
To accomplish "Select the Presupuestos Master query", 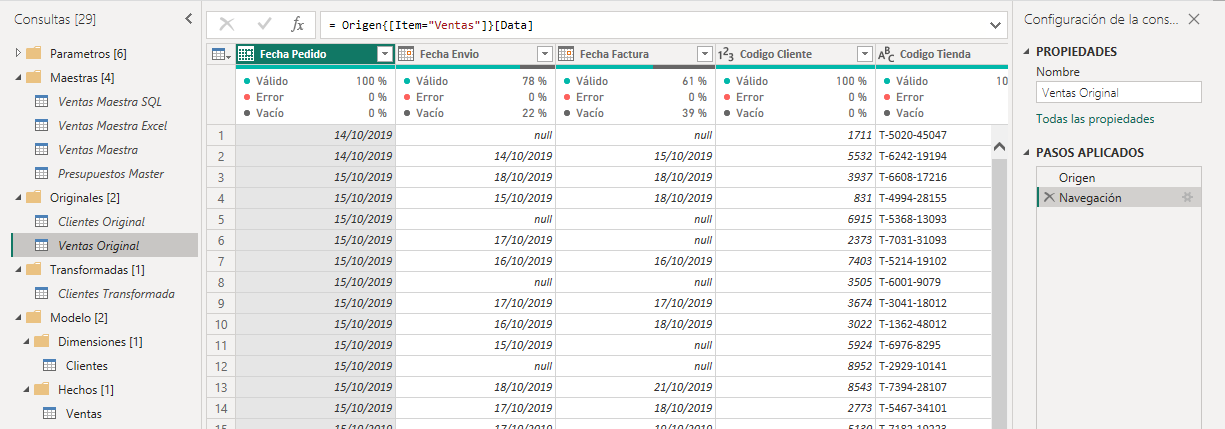I will point(111,173).
